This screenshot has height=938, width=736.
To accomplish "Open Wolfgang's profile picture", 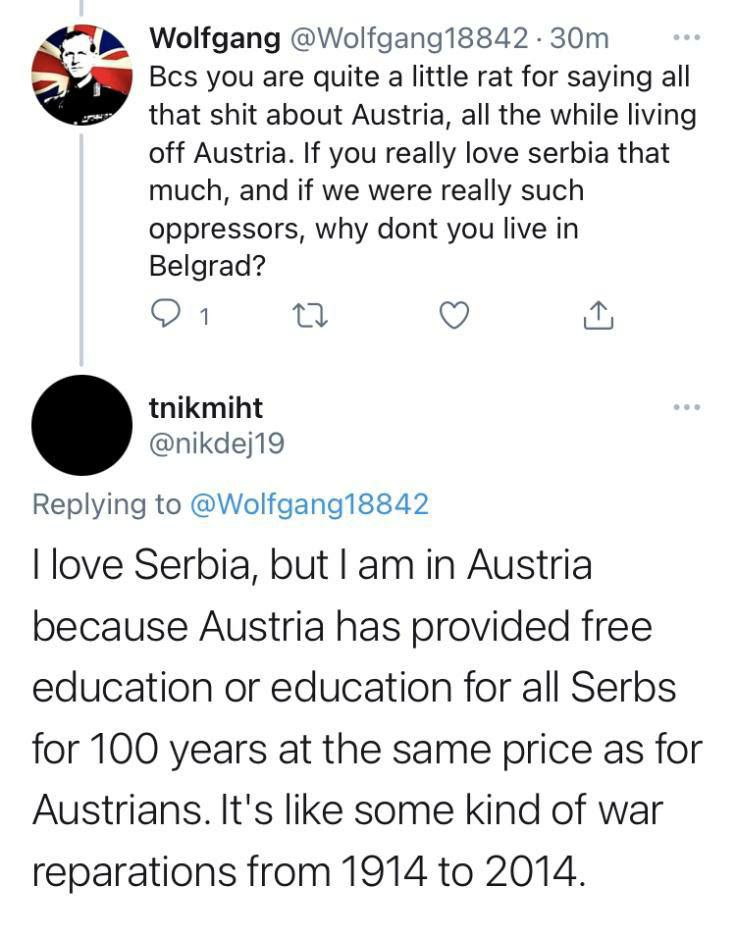I will 82,75.
